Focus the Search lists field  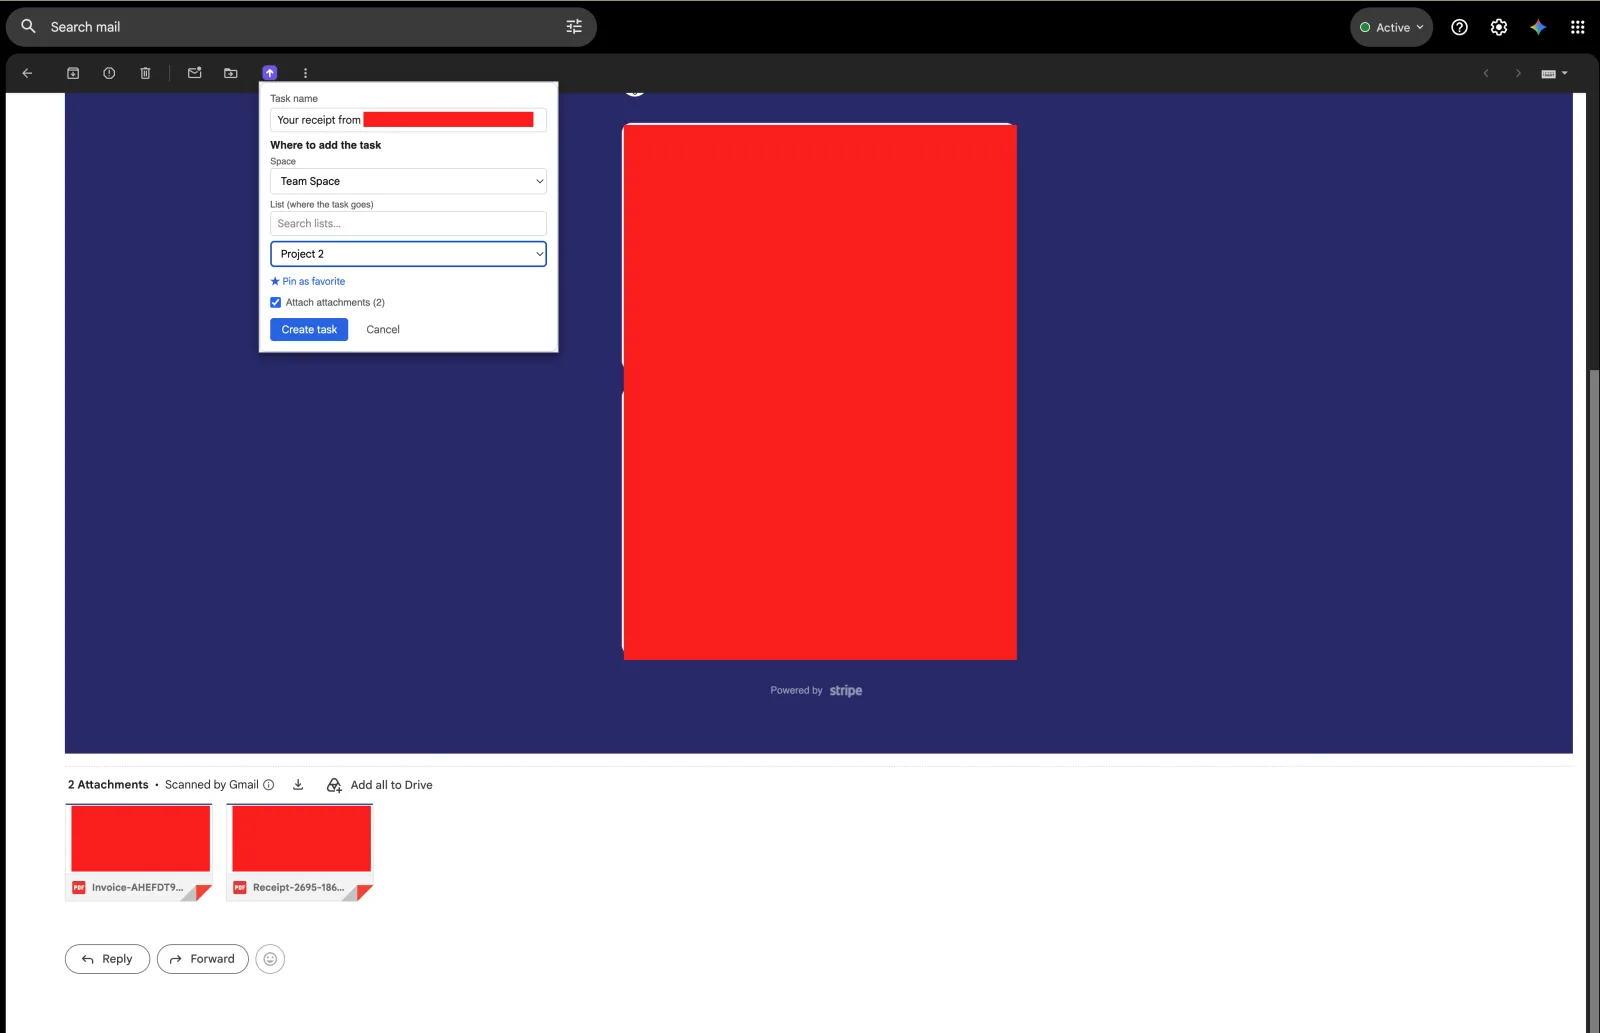408,223
